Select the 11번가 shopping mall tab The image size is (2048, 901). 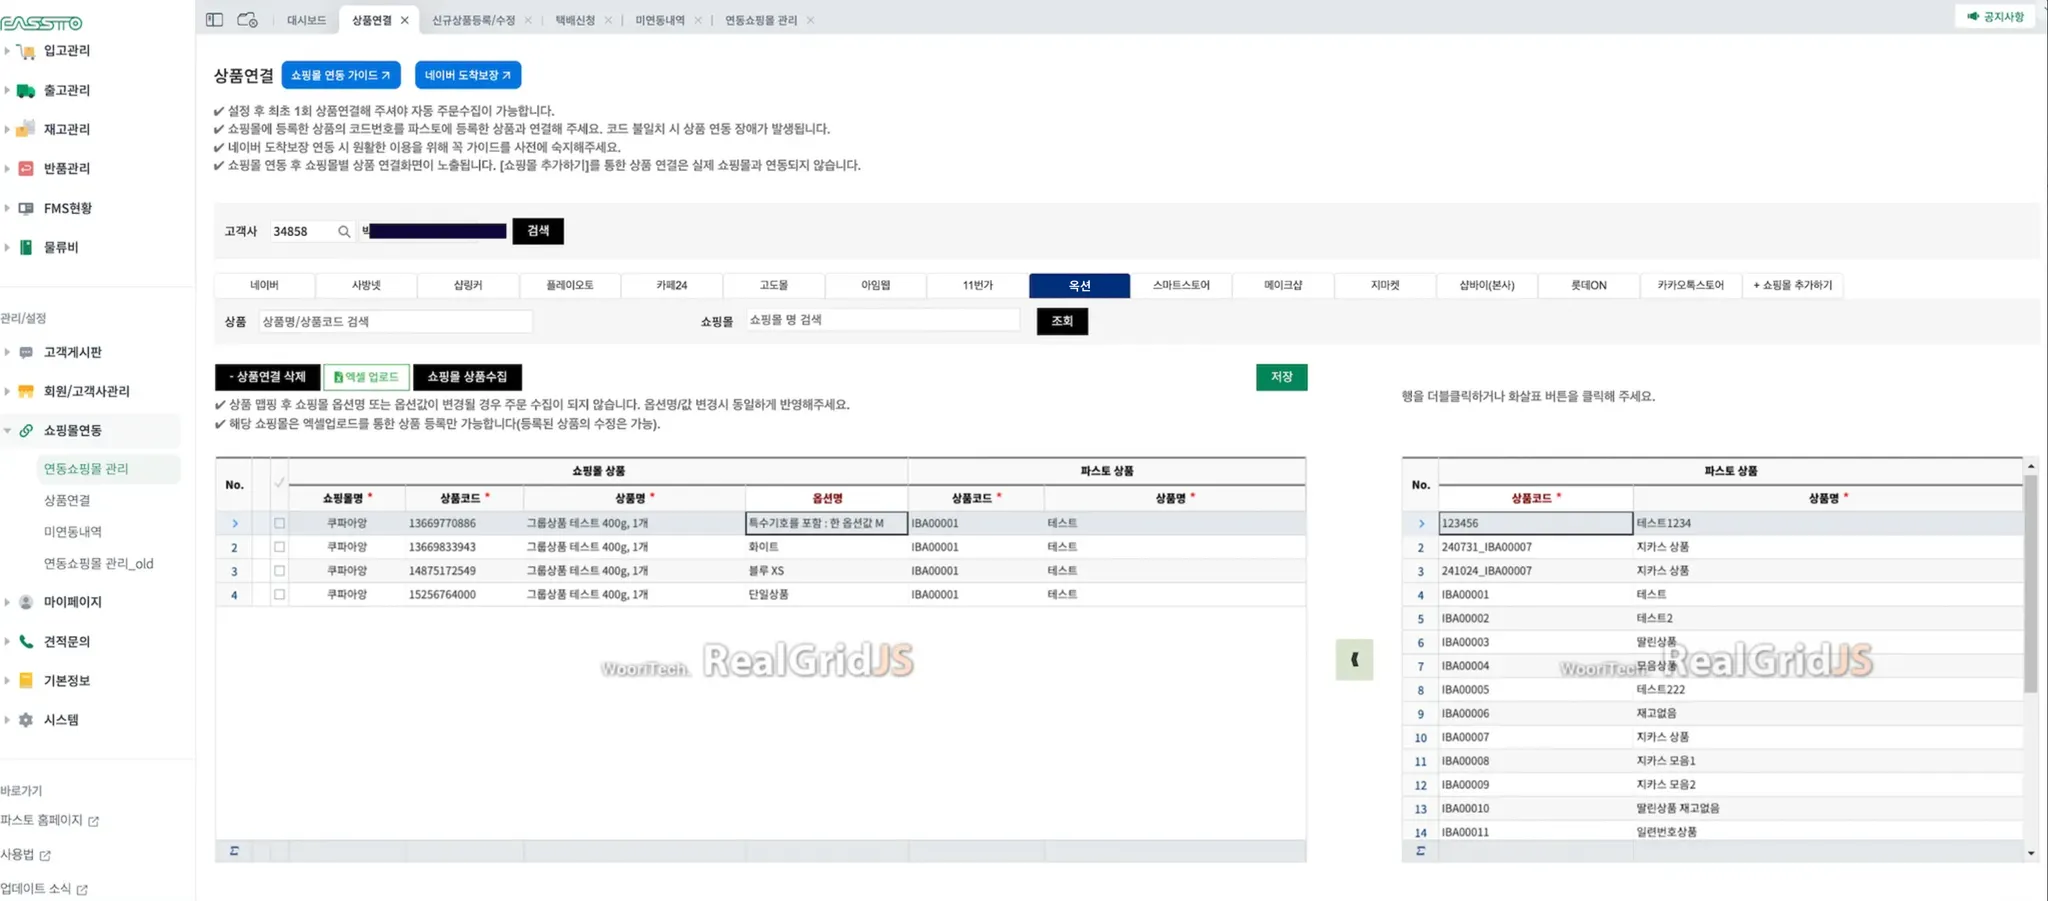coord(978,286)
